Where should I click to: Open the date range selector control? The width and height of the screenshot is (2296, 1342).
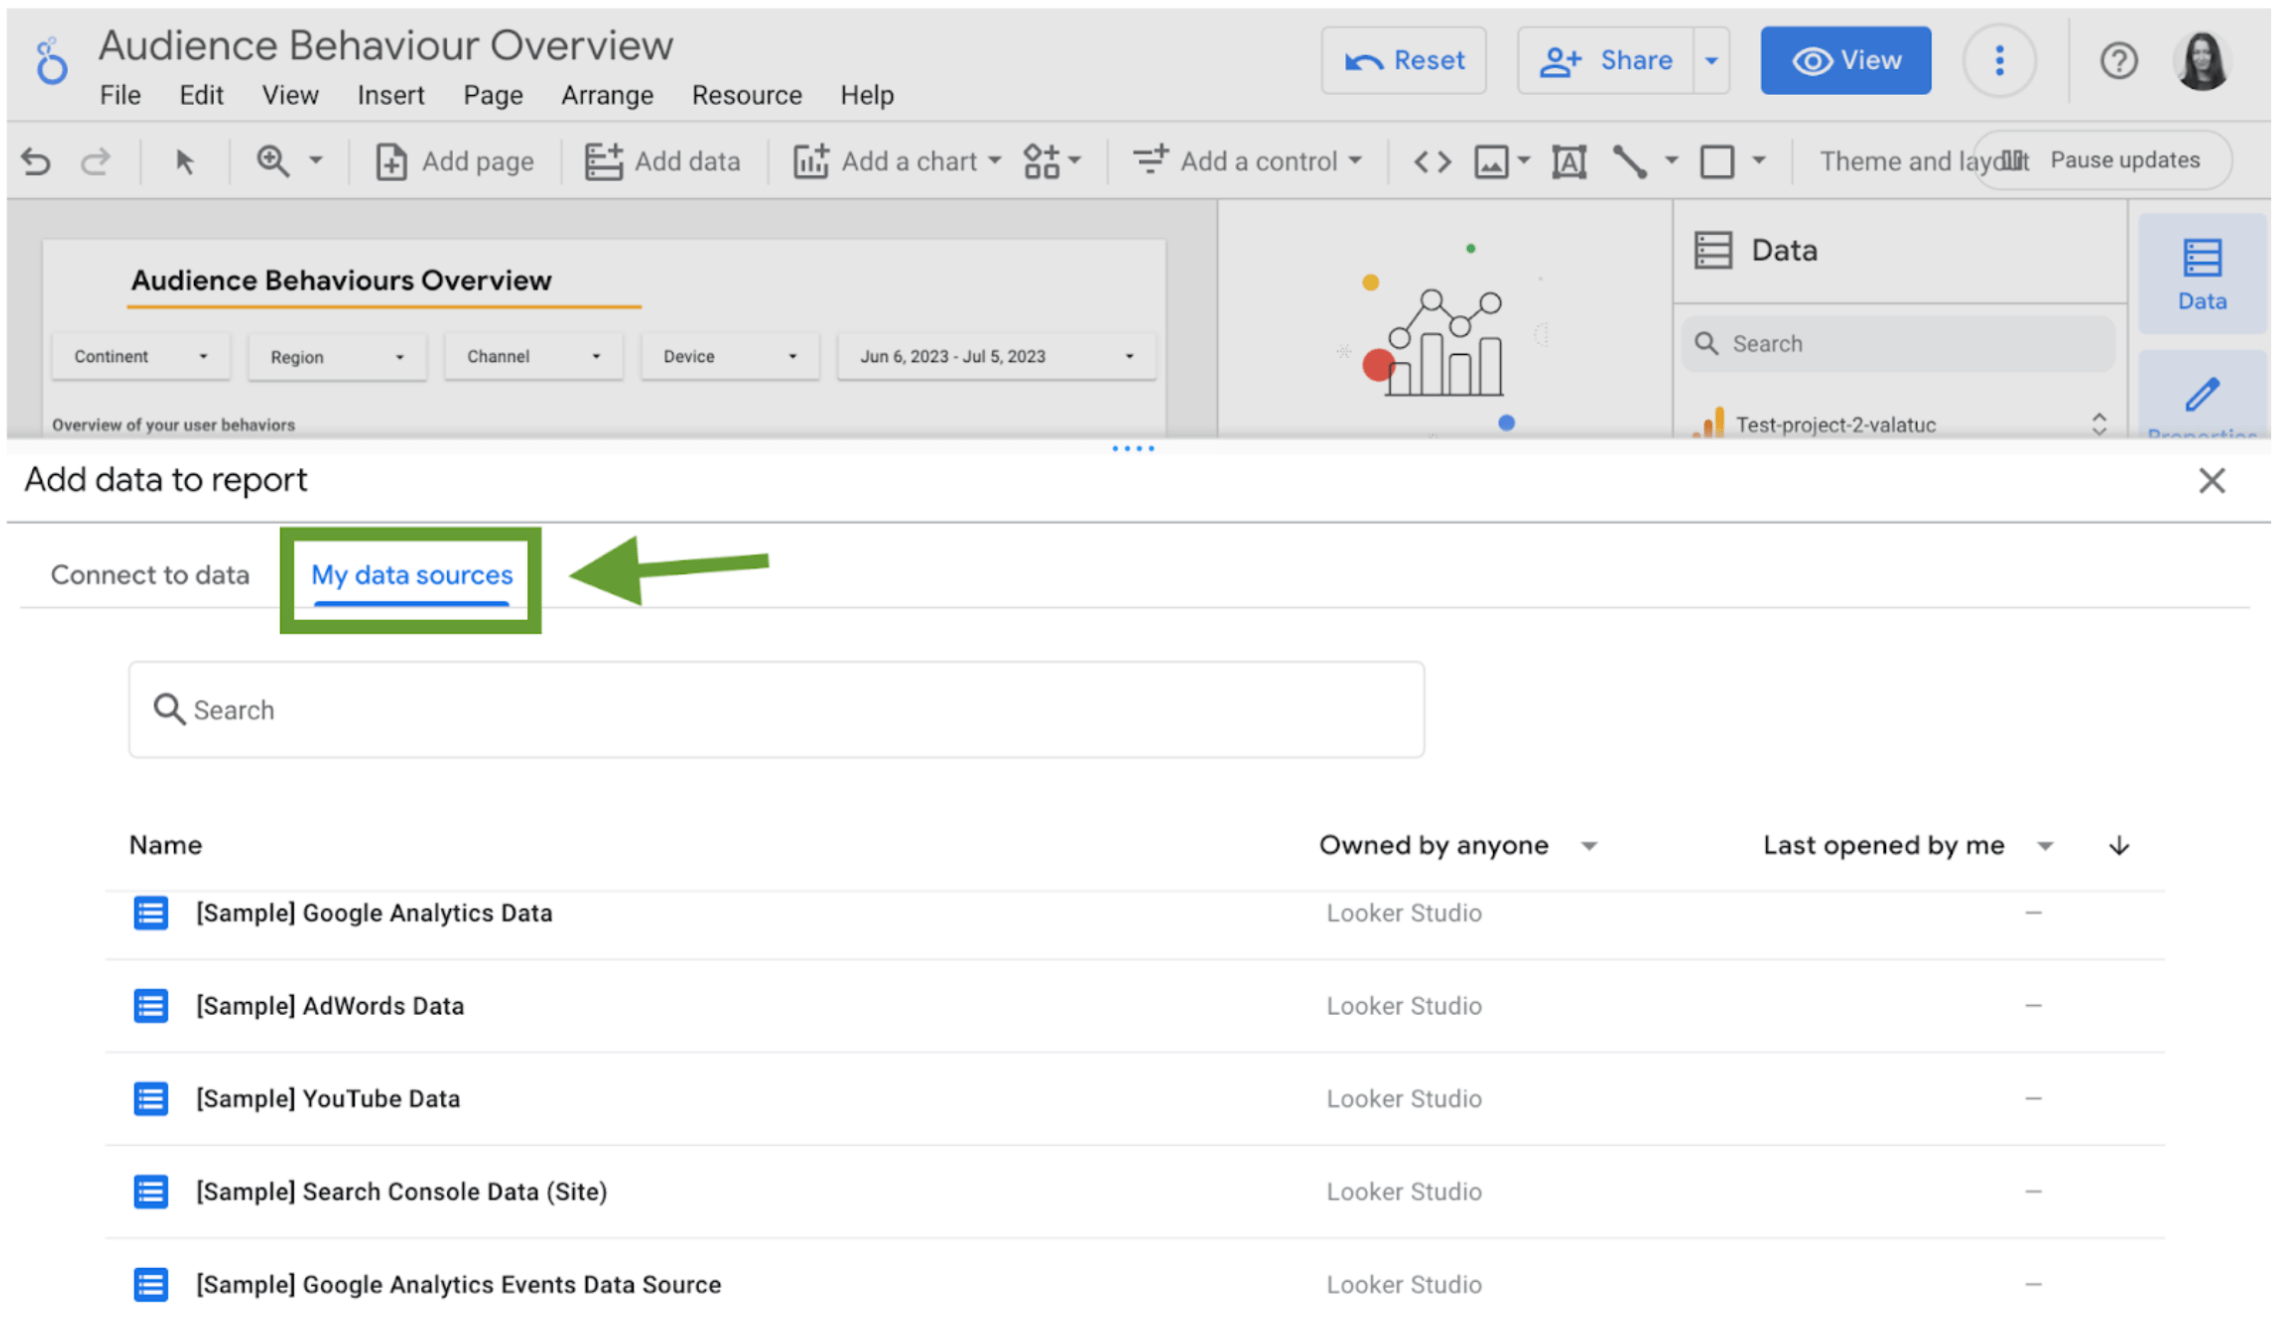tap(996, 357)
